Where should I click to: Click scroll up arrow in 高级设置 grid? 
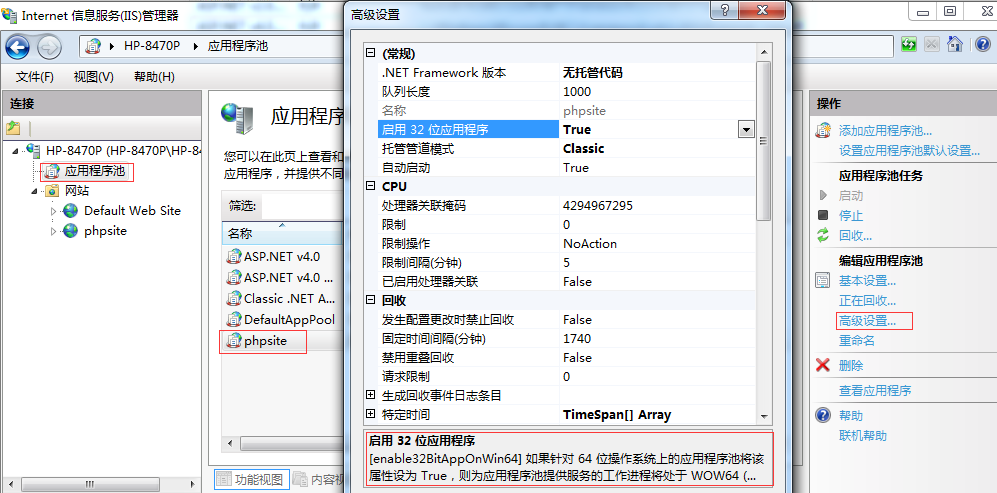coord(764,53)
